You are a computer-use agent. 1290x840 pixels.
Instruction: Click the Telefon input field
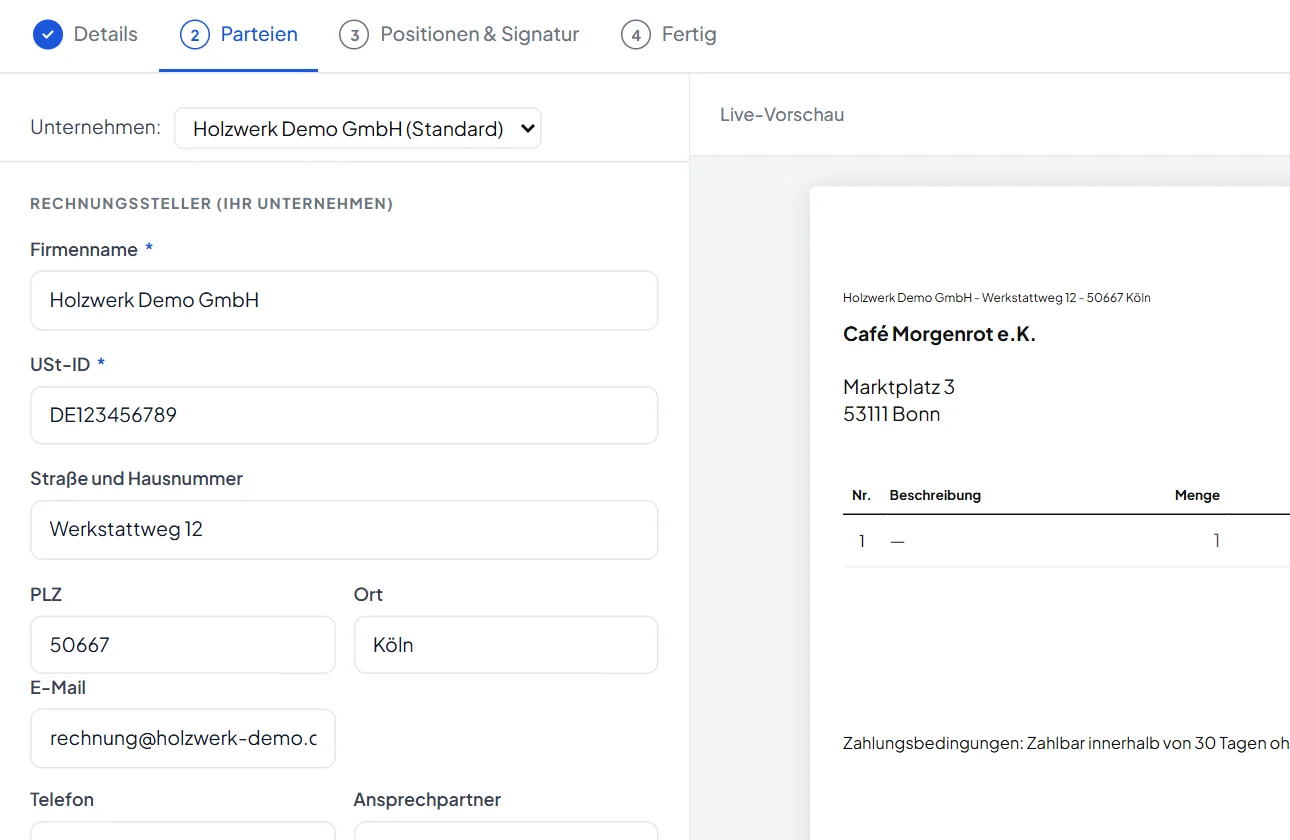[183, 831]
